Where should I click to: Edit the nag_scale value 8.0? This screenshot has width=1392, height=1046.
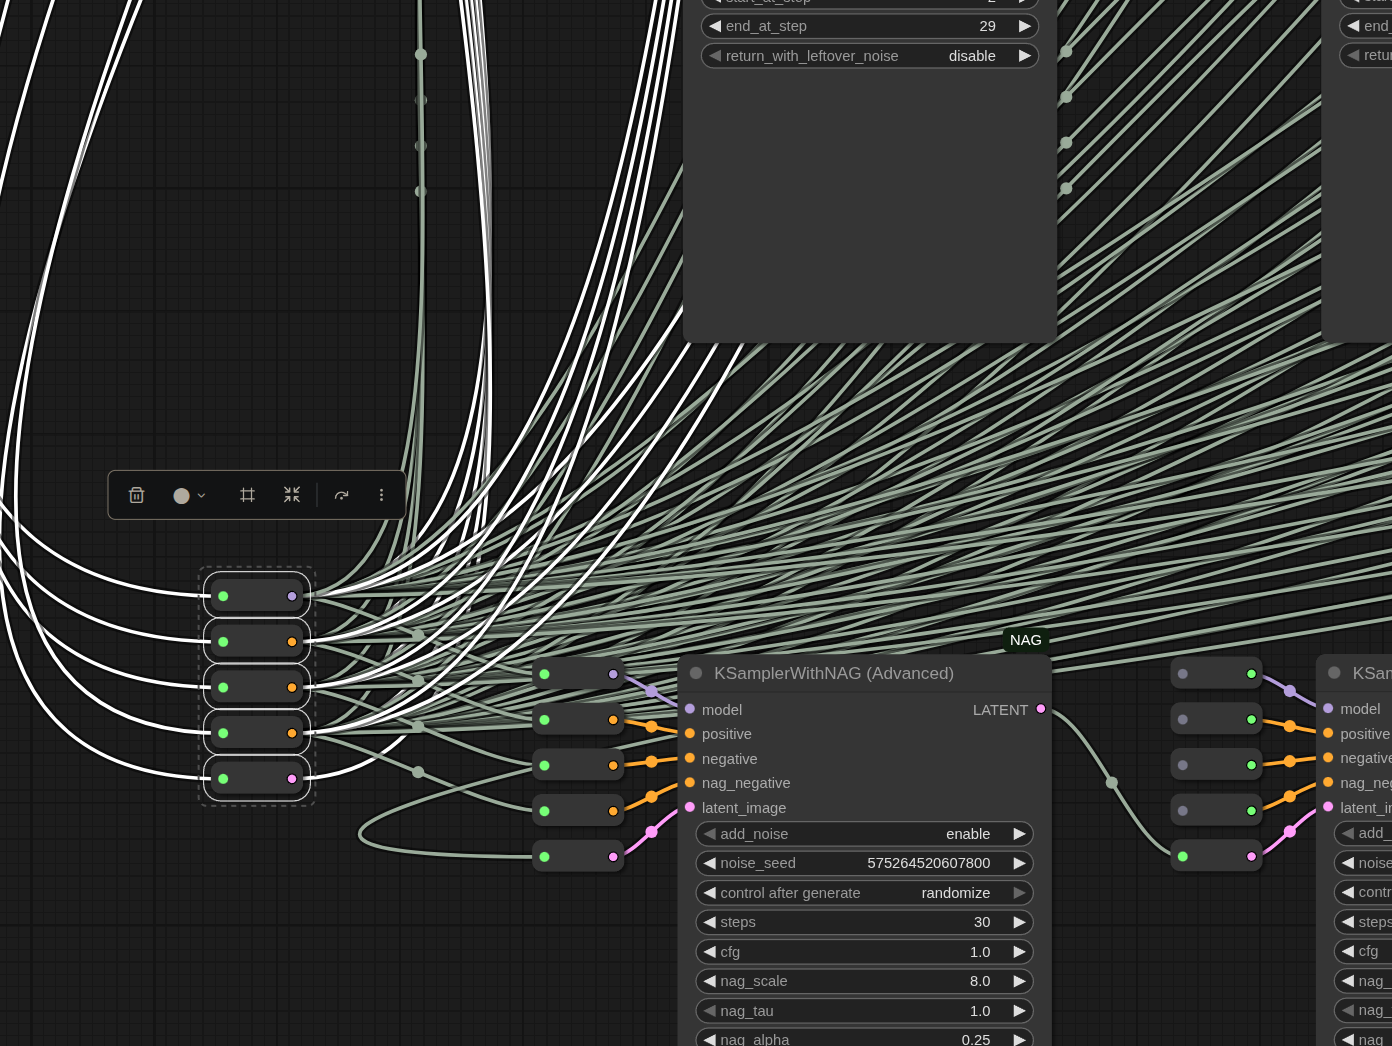[865, 981]
